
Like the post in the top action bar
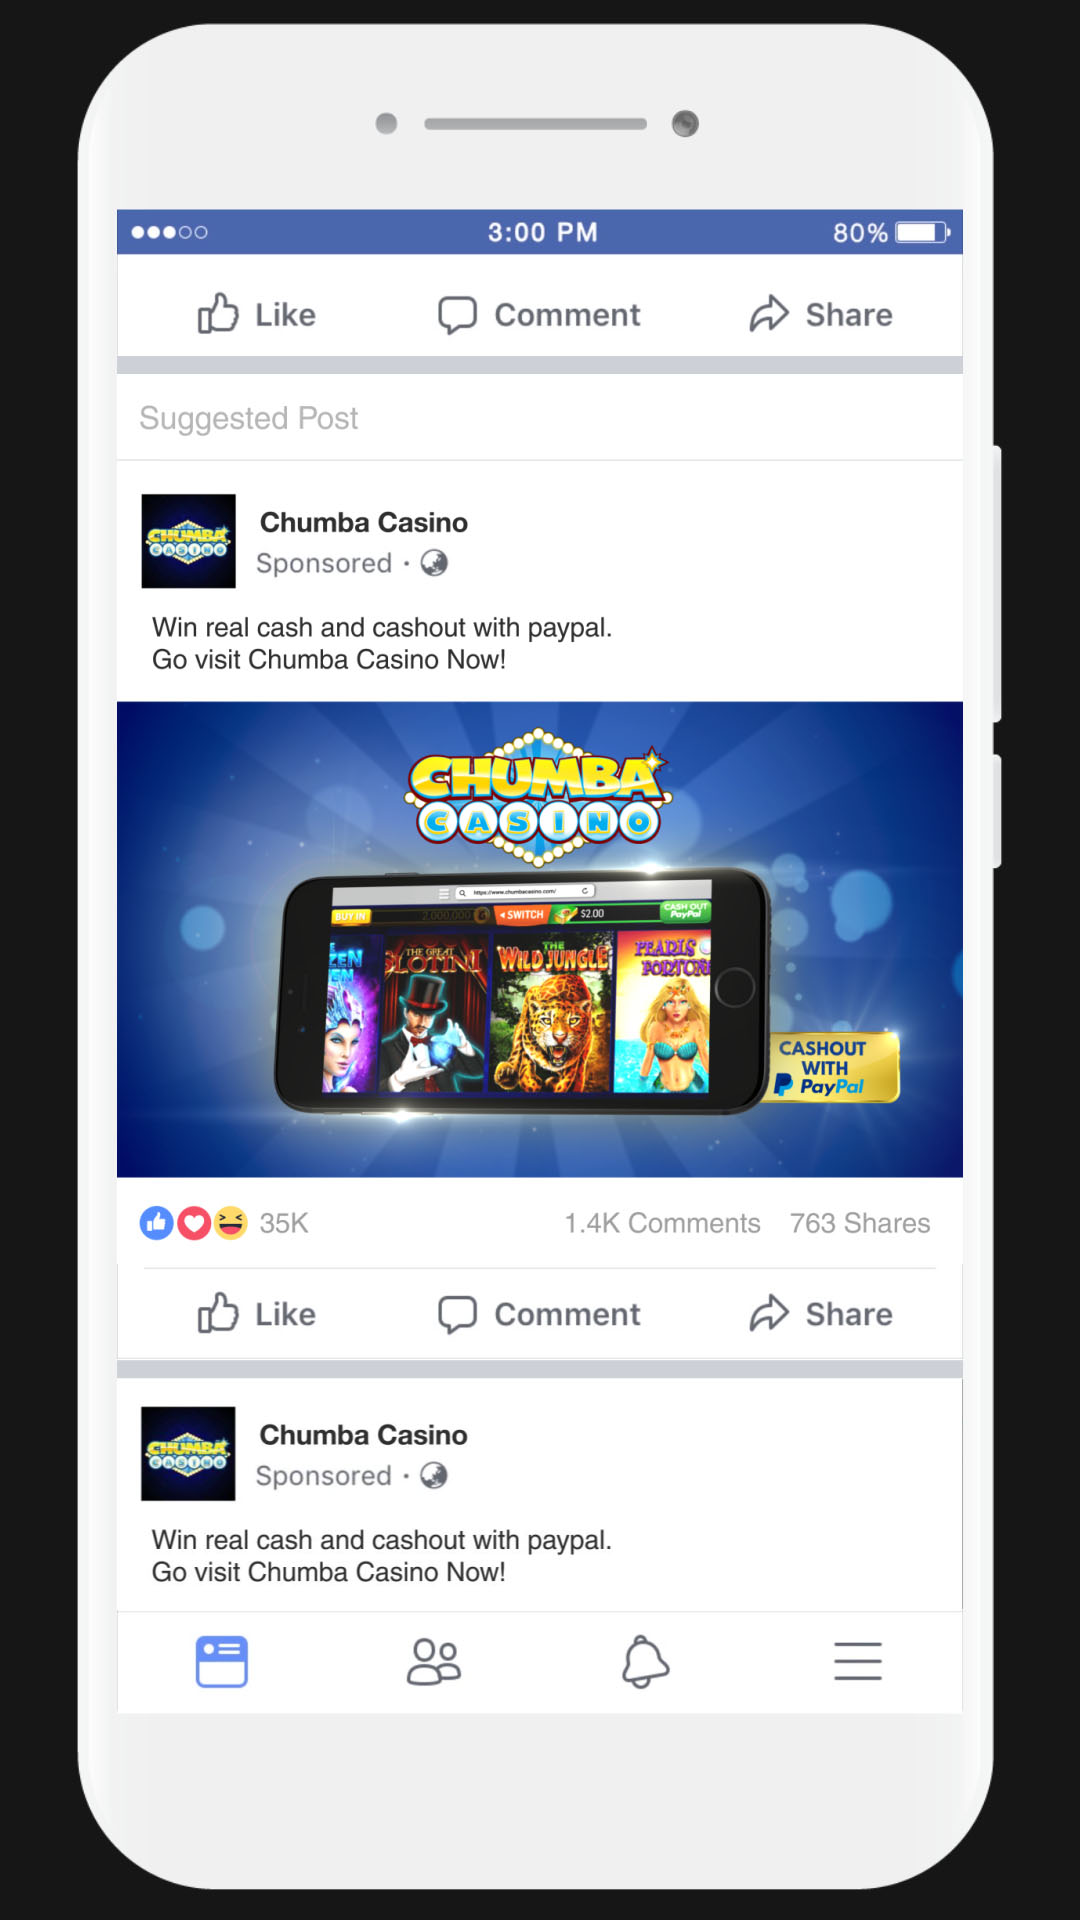pos(257,314)
